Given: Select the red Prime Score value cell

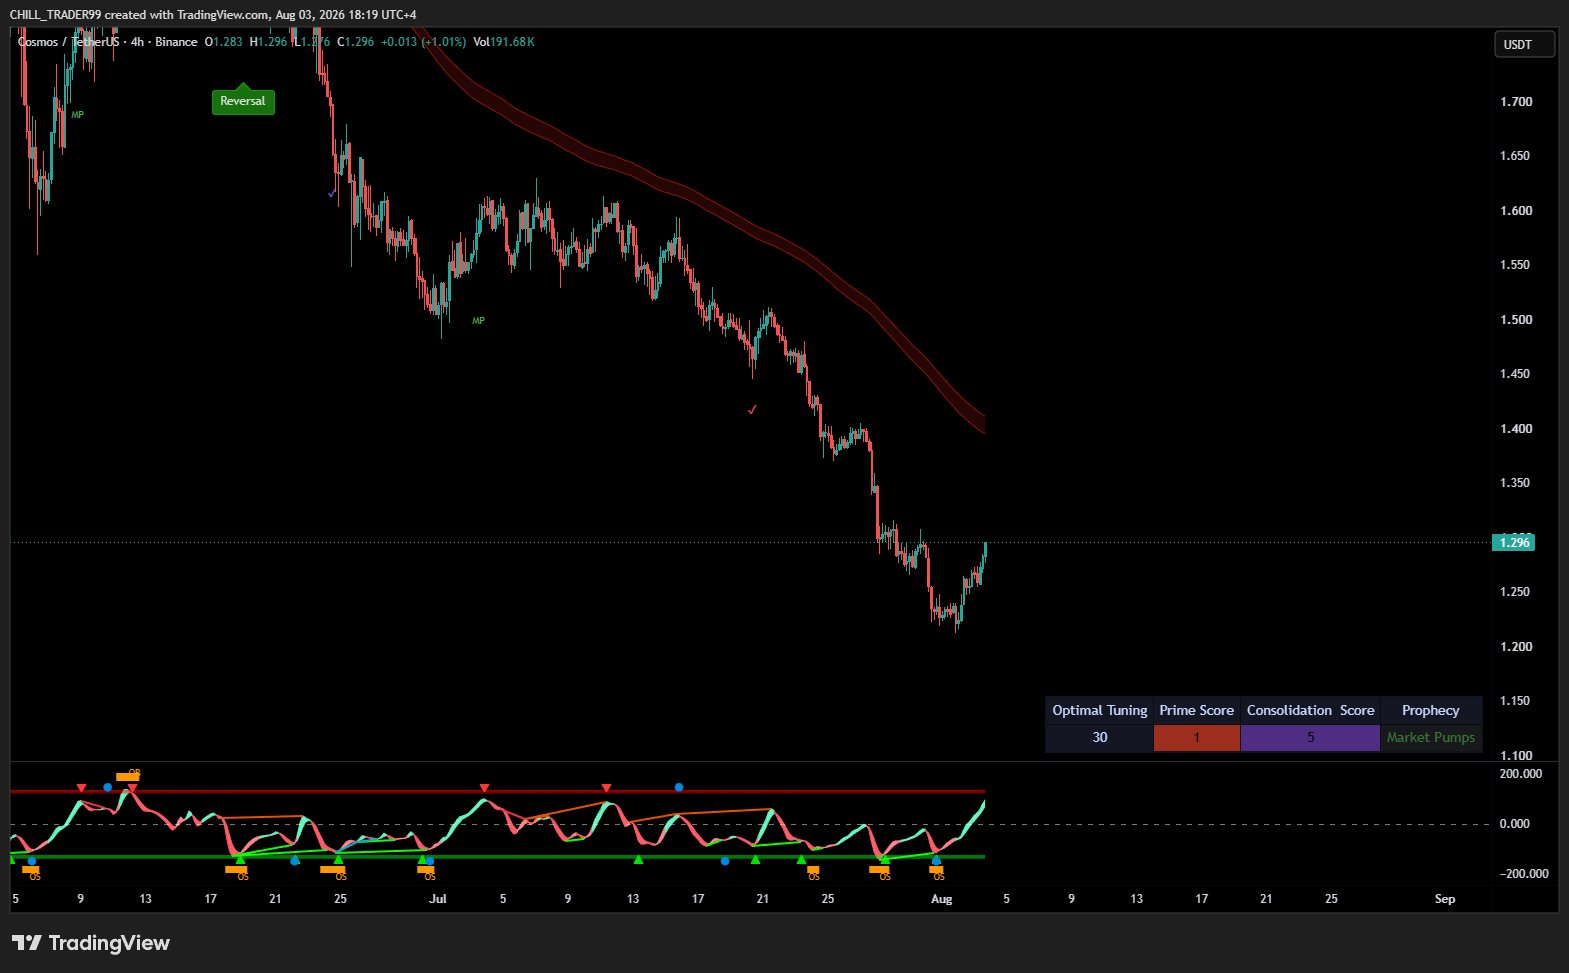Looking at the screenshot, I should (1196, 738).
